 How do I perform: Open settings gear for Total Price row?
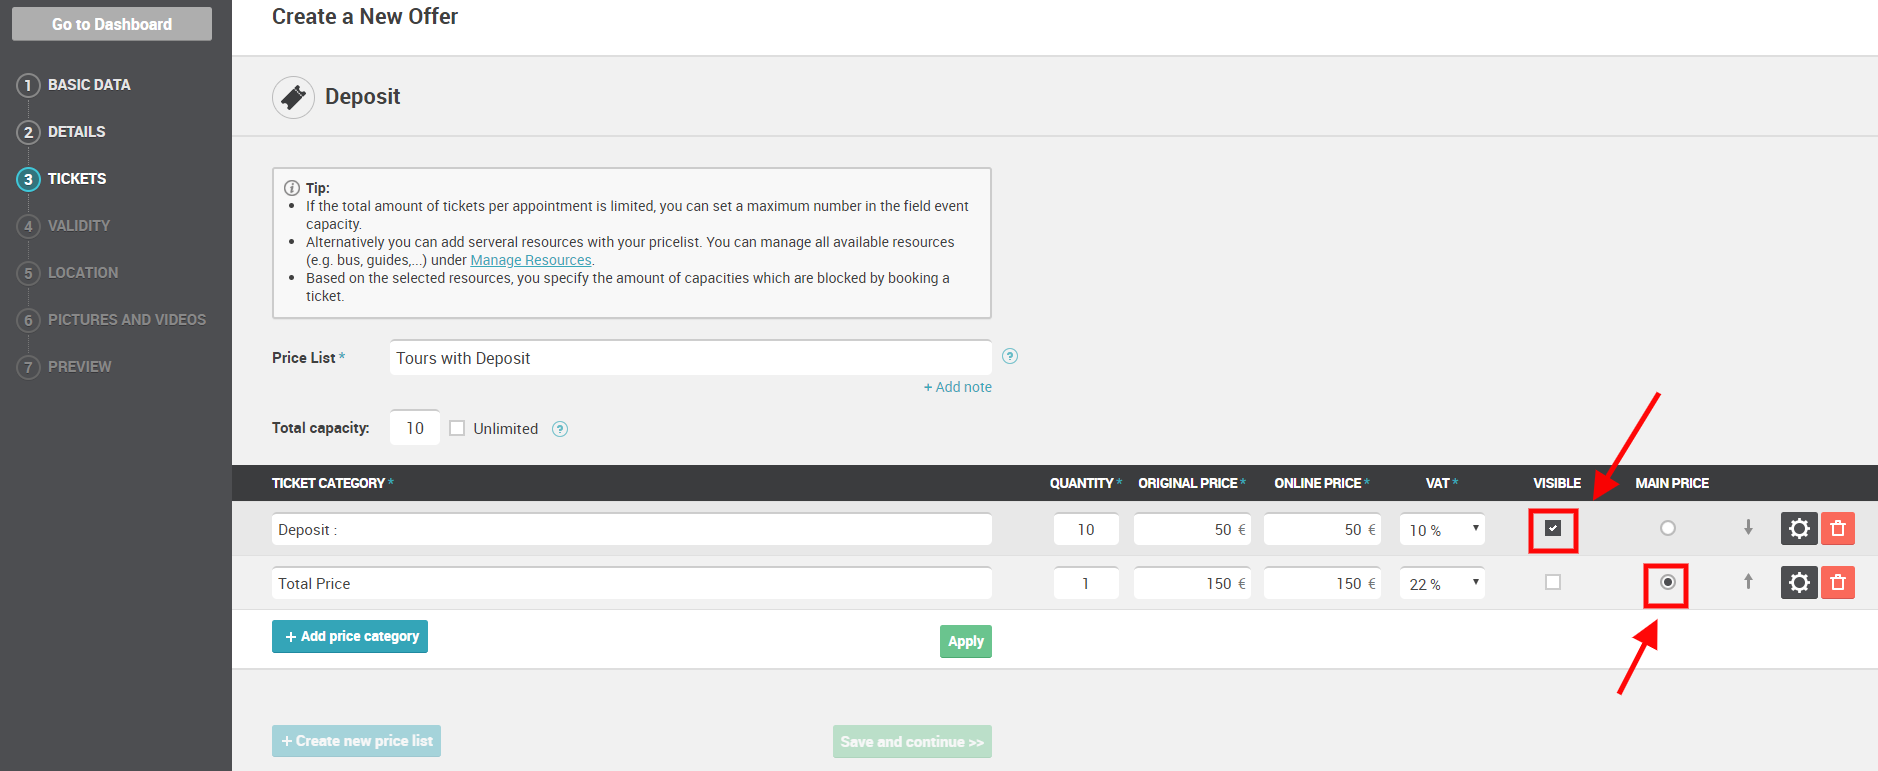coord(1799,583)
